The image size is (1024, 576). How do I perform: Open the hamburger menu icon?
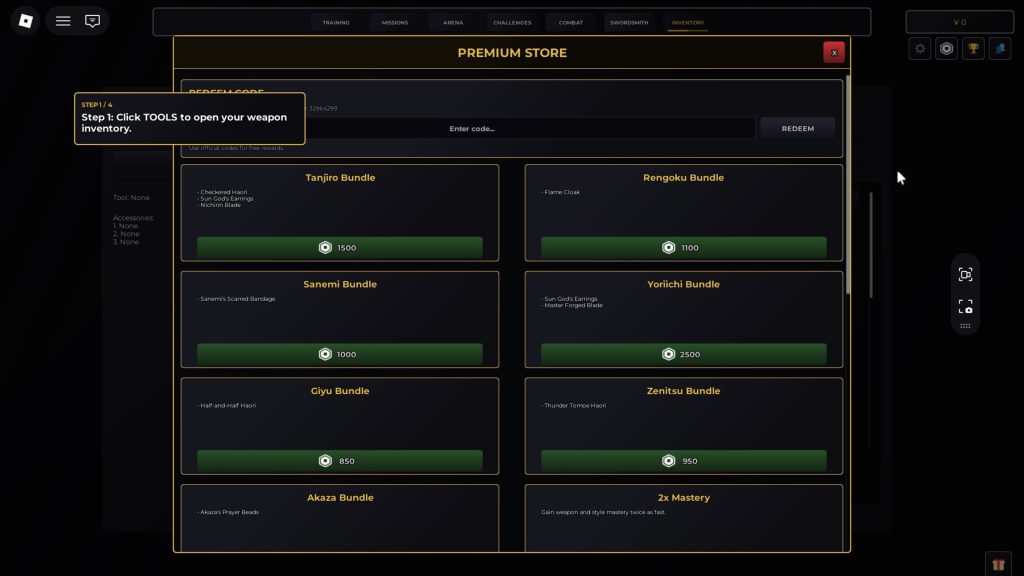click(x=63, y=20)
